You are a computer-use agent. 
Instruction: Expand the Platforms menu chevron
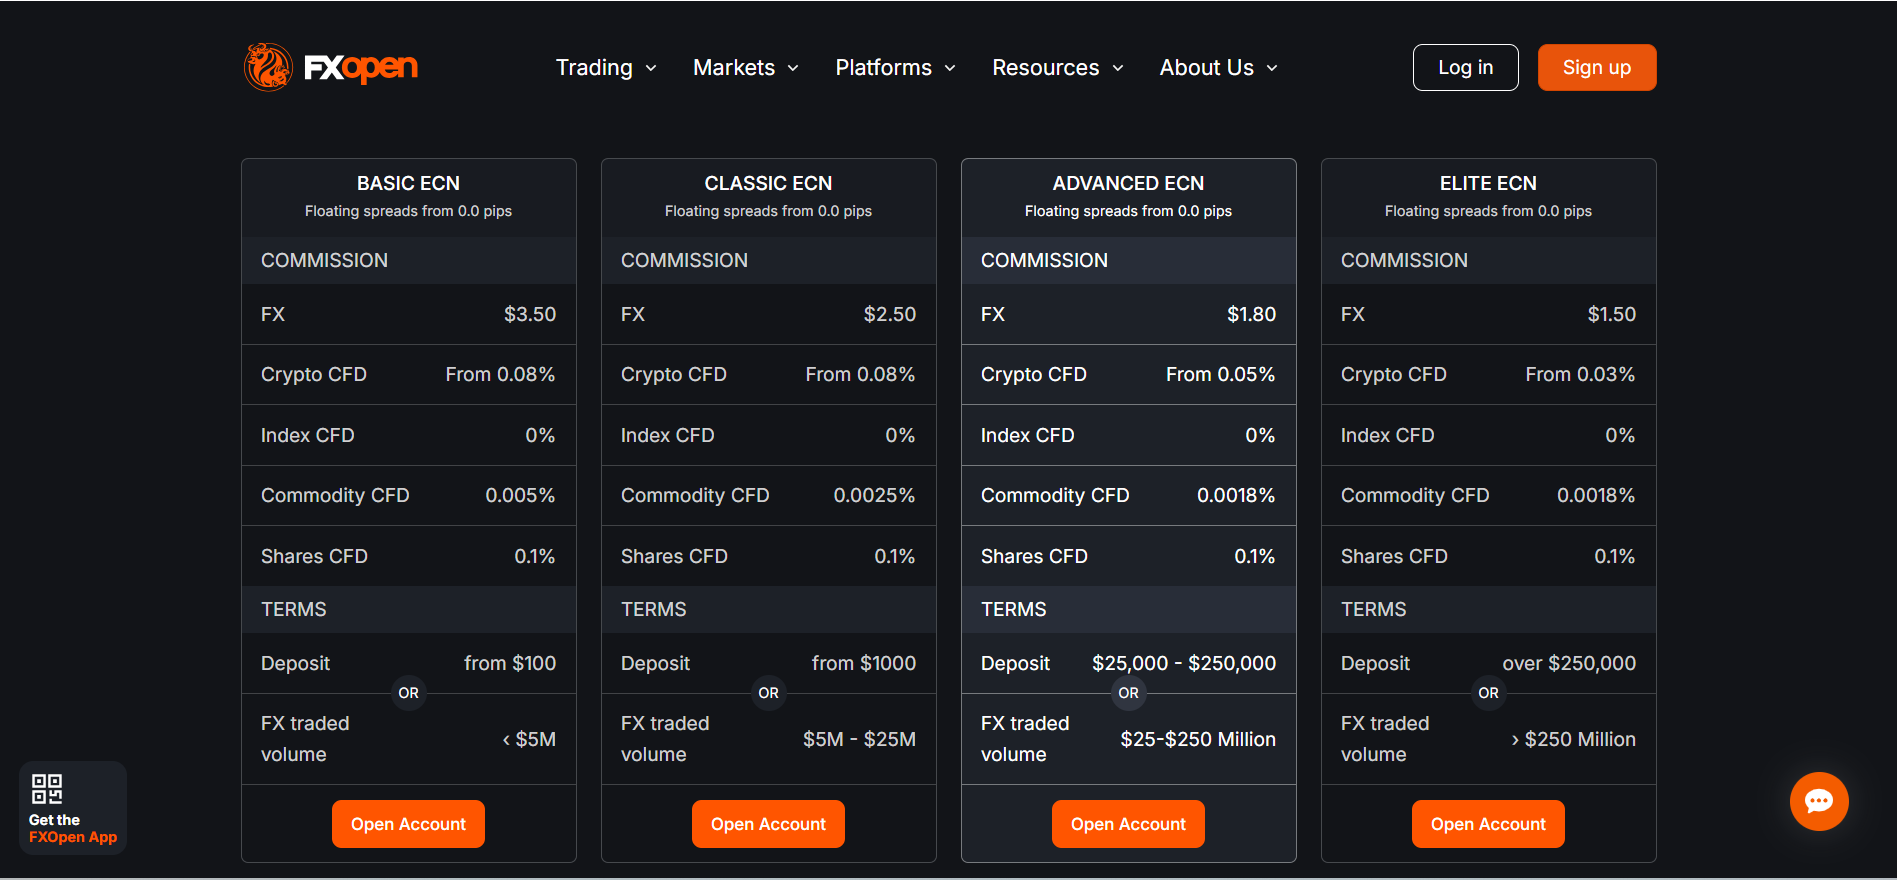tap(950, 68)
